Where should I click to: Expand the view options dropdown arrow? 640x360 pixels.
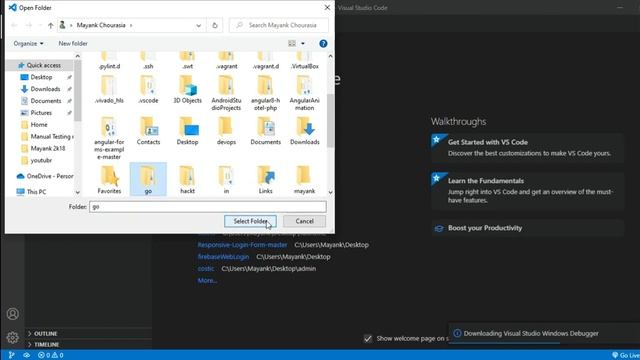pos(303,43)
